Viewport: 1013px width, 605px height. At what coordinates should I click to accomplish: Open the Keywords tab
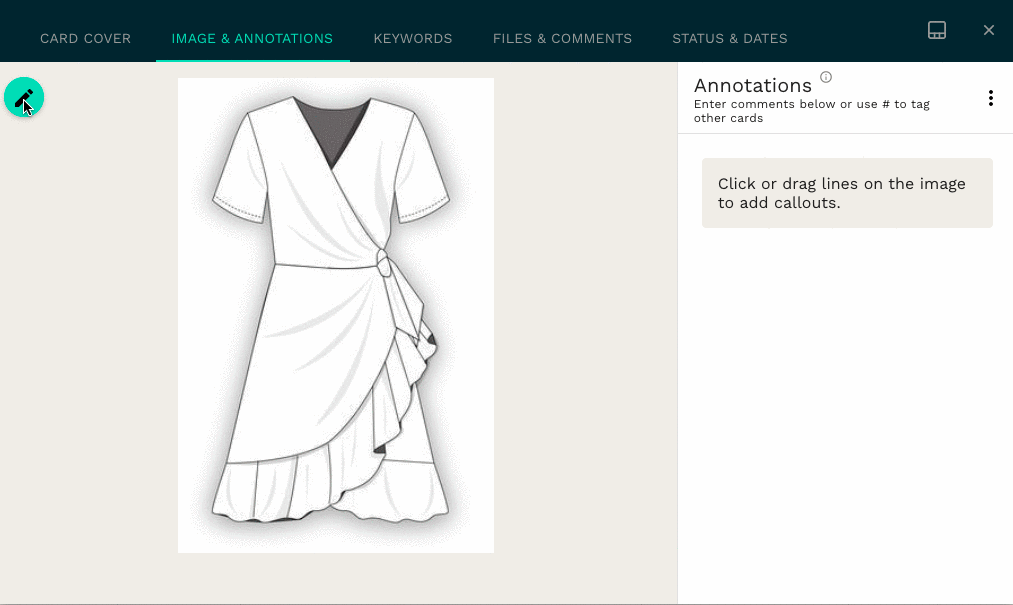tap(413, 39)
